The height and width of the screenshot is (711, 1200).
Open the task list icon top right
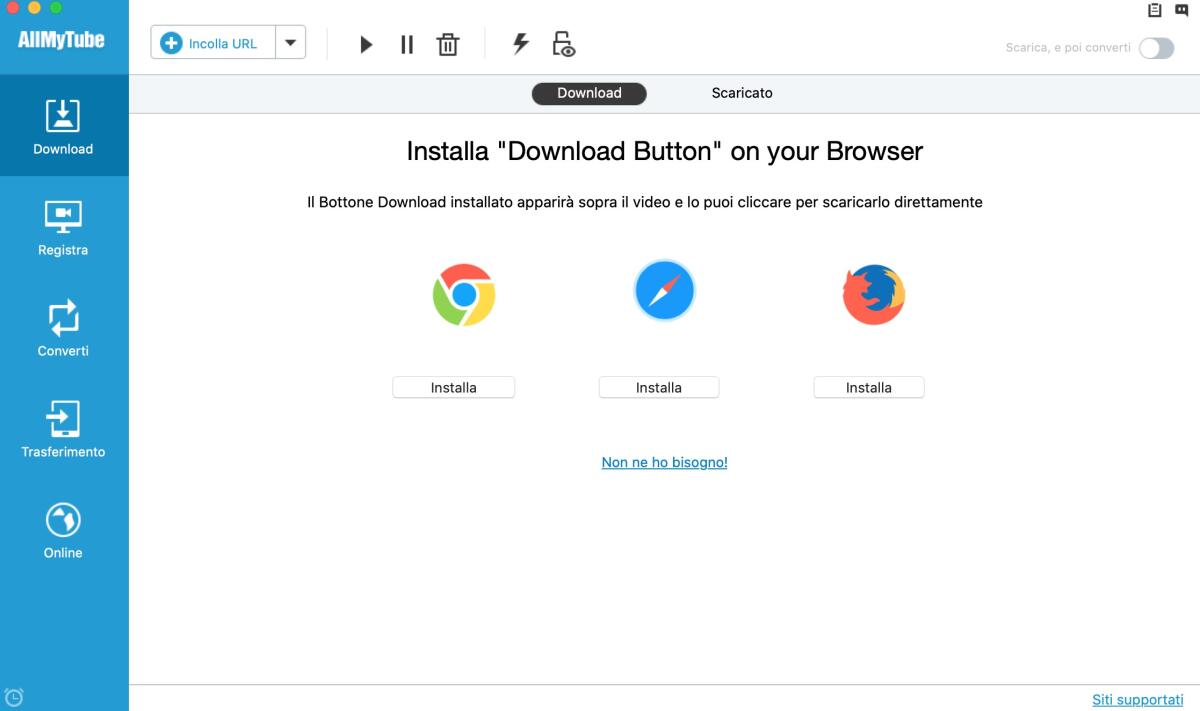coord(1153,10)
